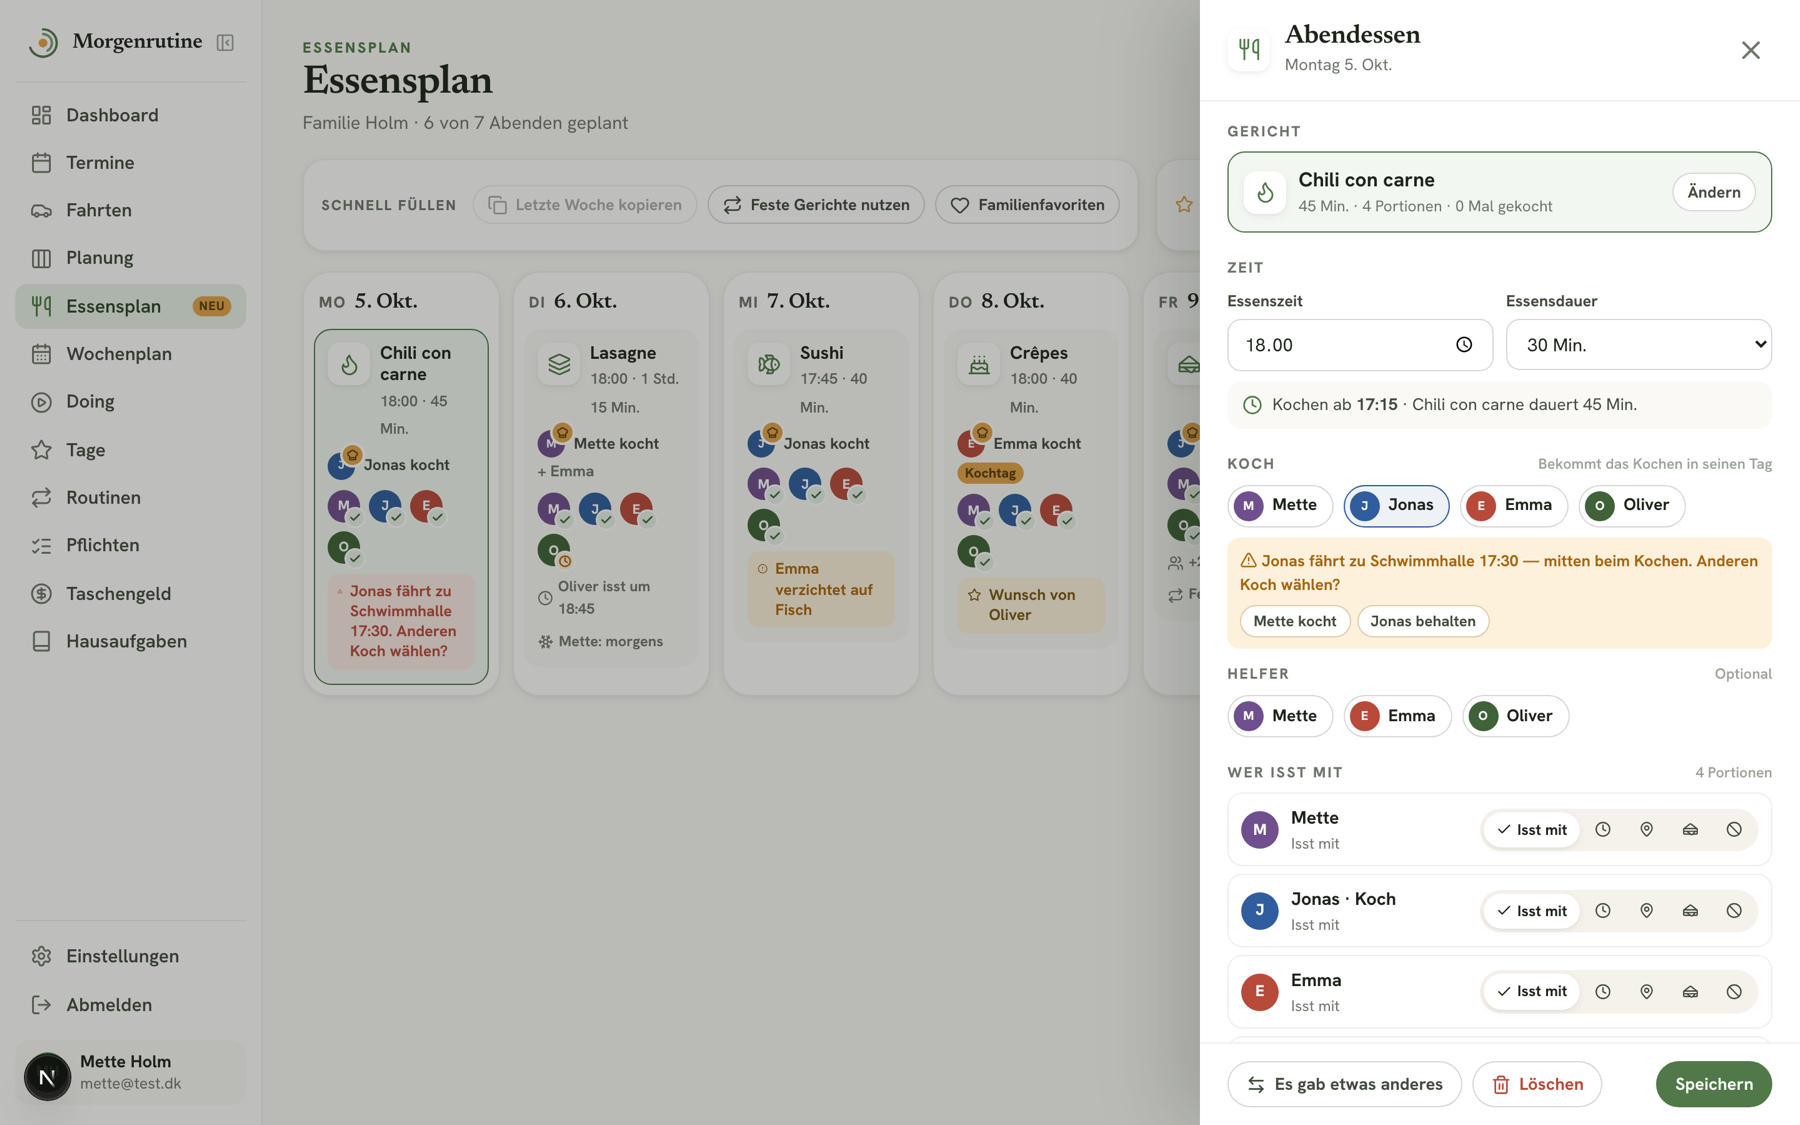The image size is (1800, 1125).
Task: Click the Crêpes cake icon on Thursday card
Action: tap(979, 364)
